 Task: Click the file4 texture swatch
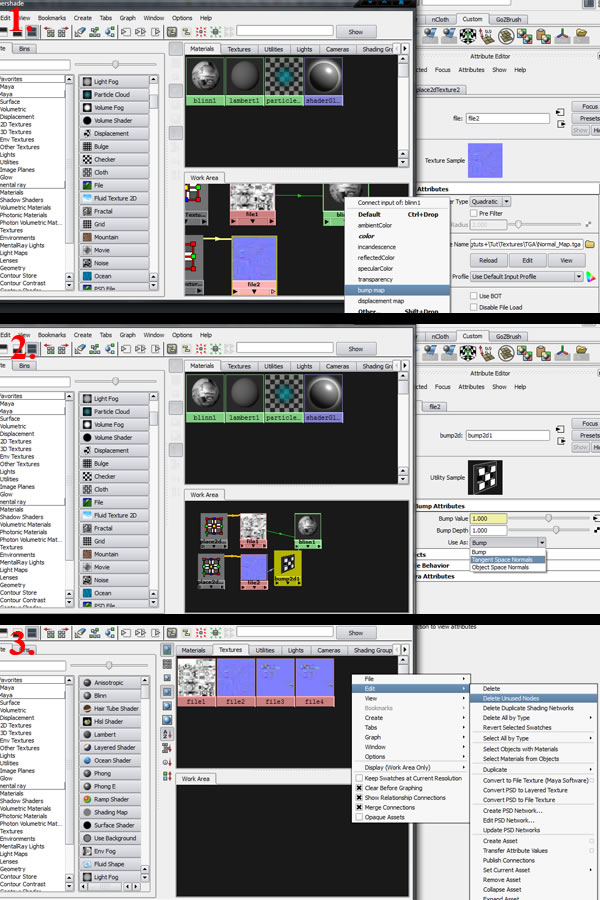coord(314,682)
